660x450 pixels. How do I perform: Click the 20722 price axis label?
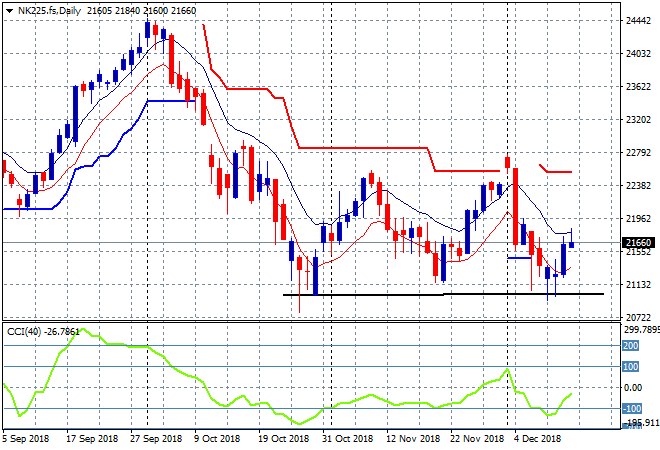tap(639, 317)
